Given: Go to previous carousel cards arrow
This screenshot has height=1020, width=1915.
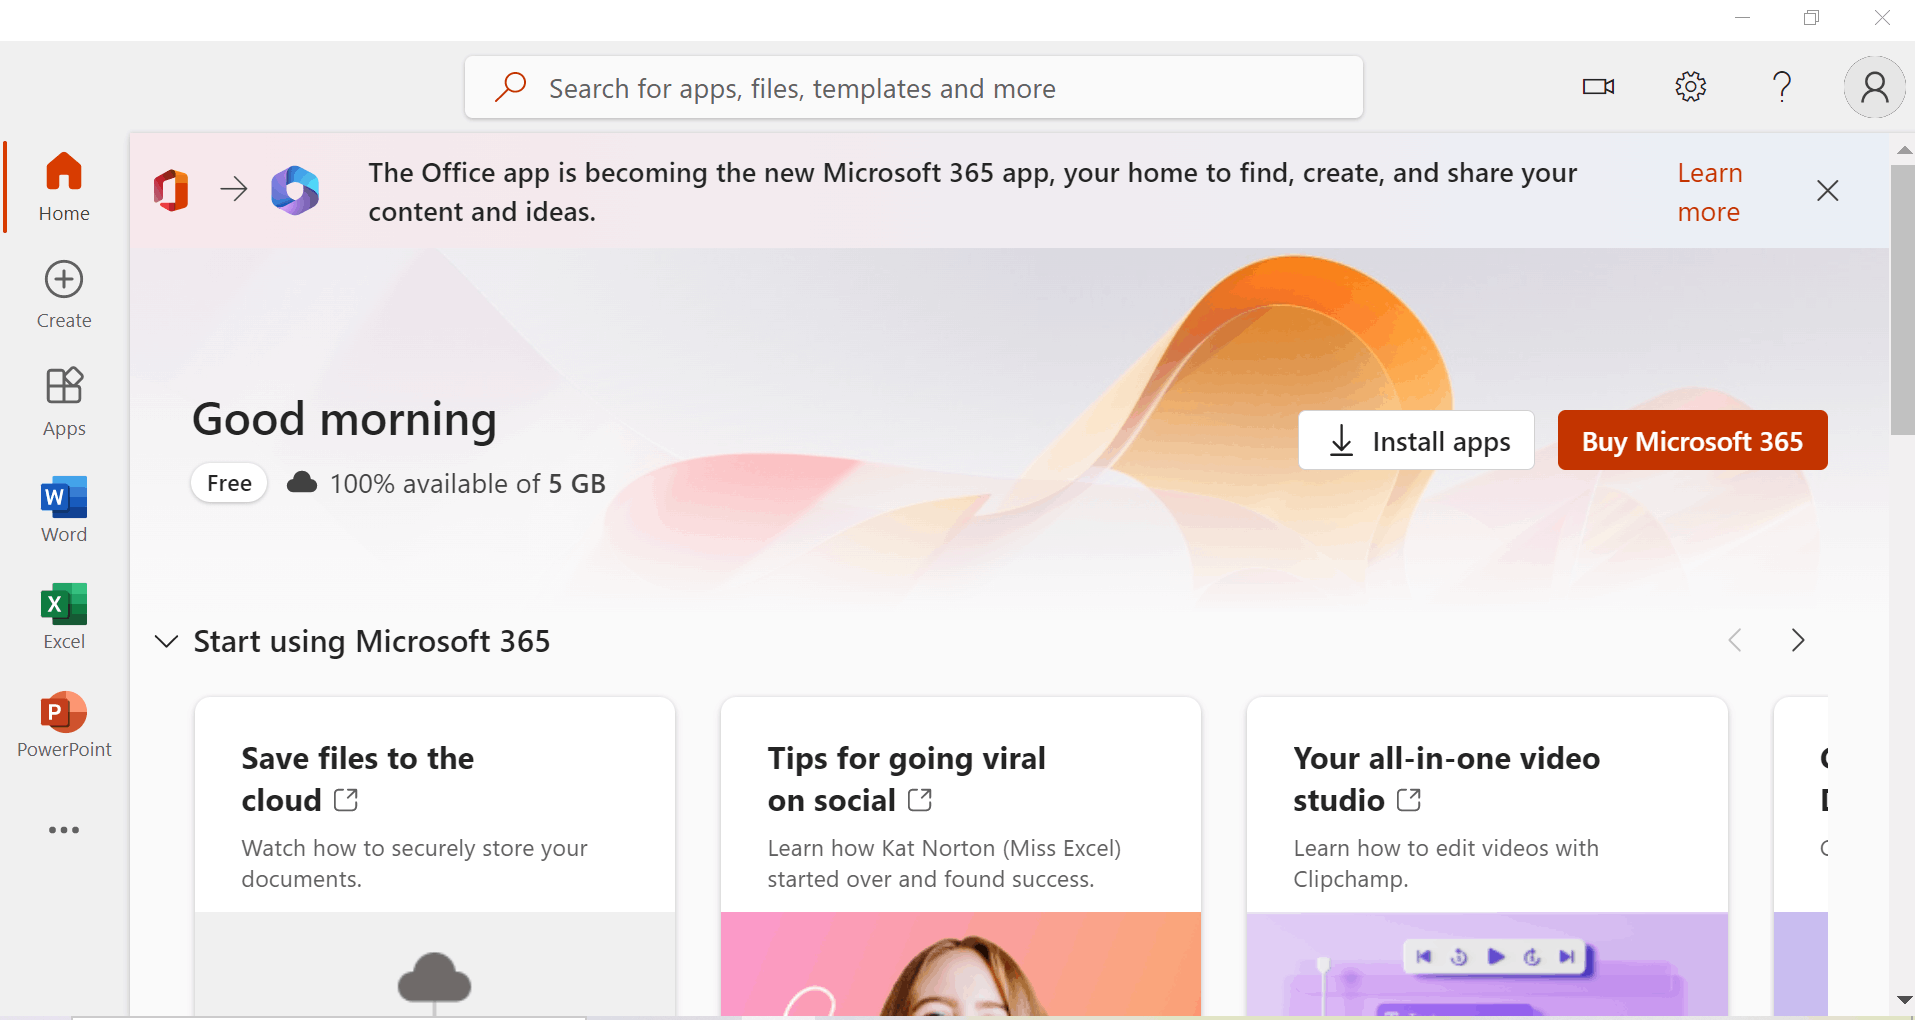Looking at the screenshot, I should click(1735, 640).
